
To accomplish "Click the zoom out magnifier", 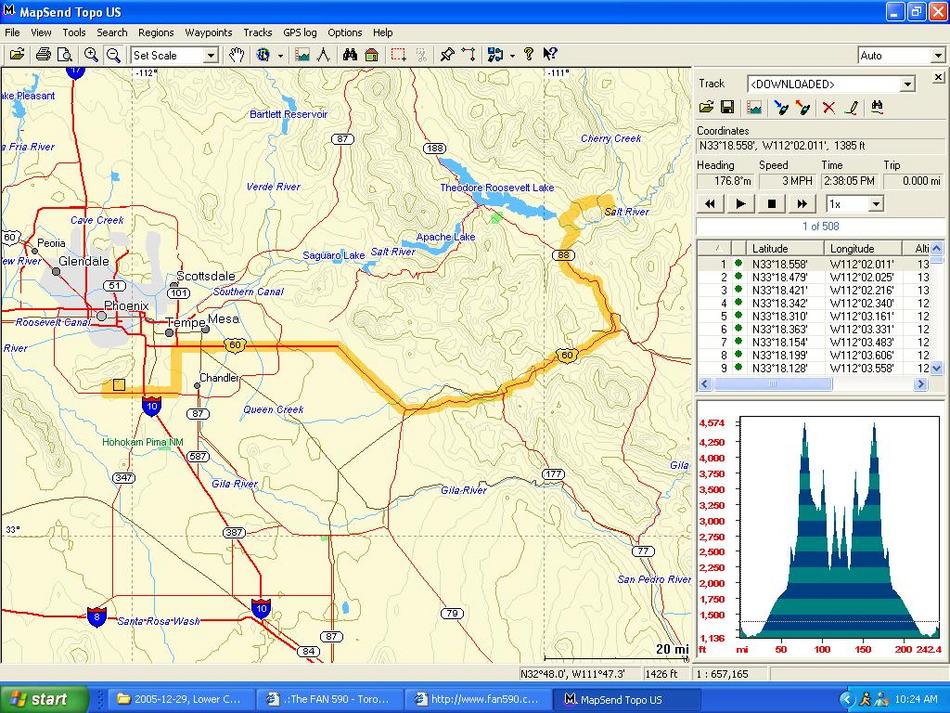I will coord(113,55).
